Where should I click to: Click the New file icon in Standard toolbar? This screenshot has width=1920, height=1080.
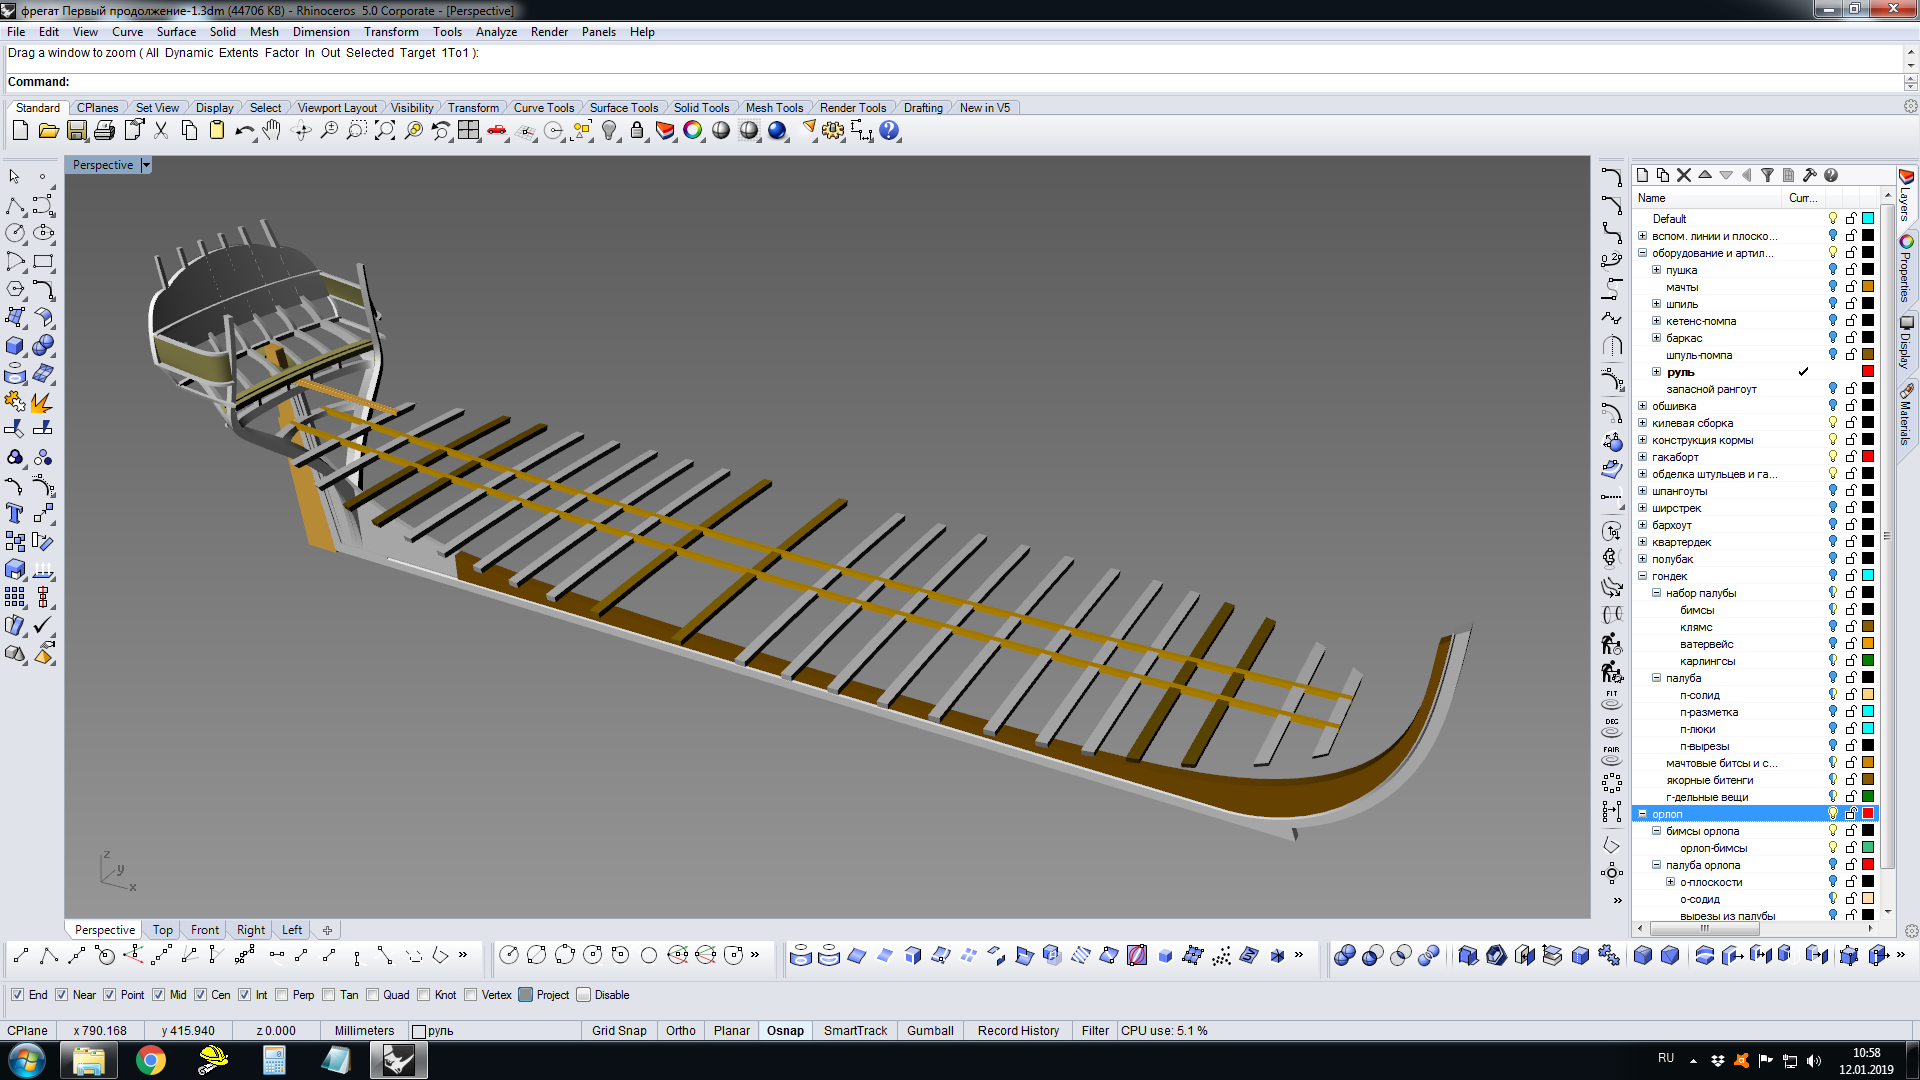pyautogui.click(x=20, y=131)
